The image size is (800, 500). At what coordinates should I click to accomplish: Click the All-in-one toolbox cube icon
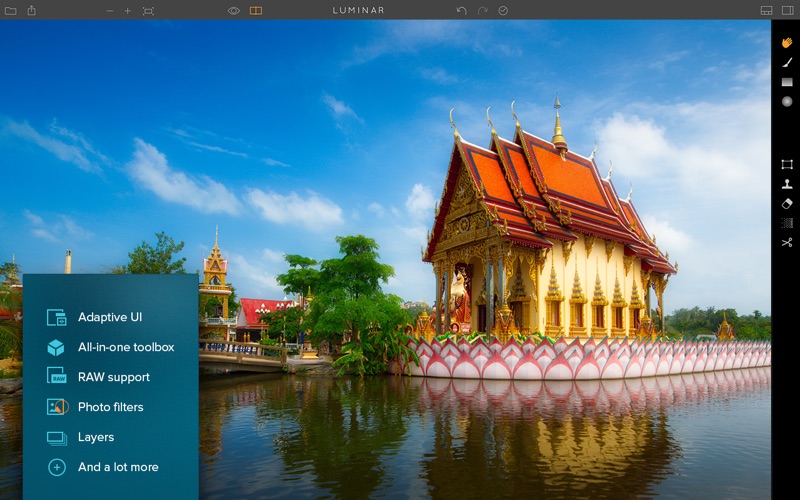tap(56, 347)
